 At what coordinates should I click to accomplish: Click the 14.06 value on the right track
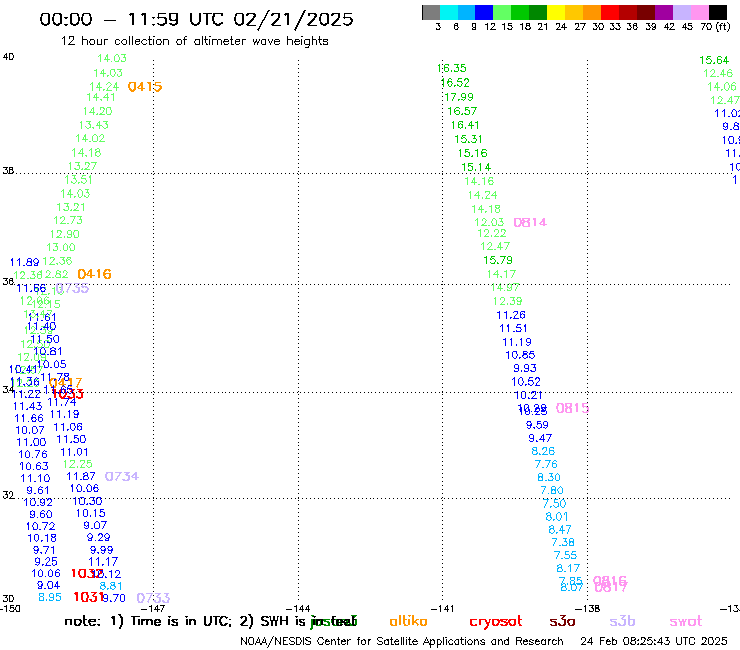[722, 86]
